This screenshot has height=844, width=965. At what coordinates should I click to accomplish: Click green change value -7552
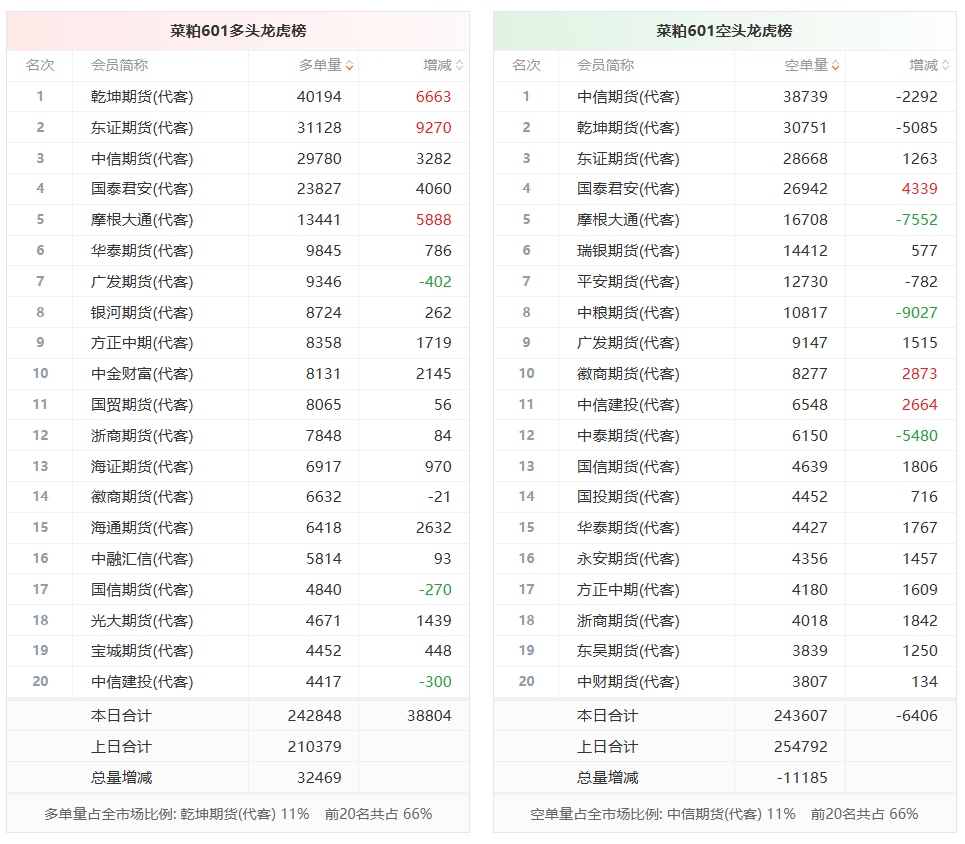click(916, 220)
